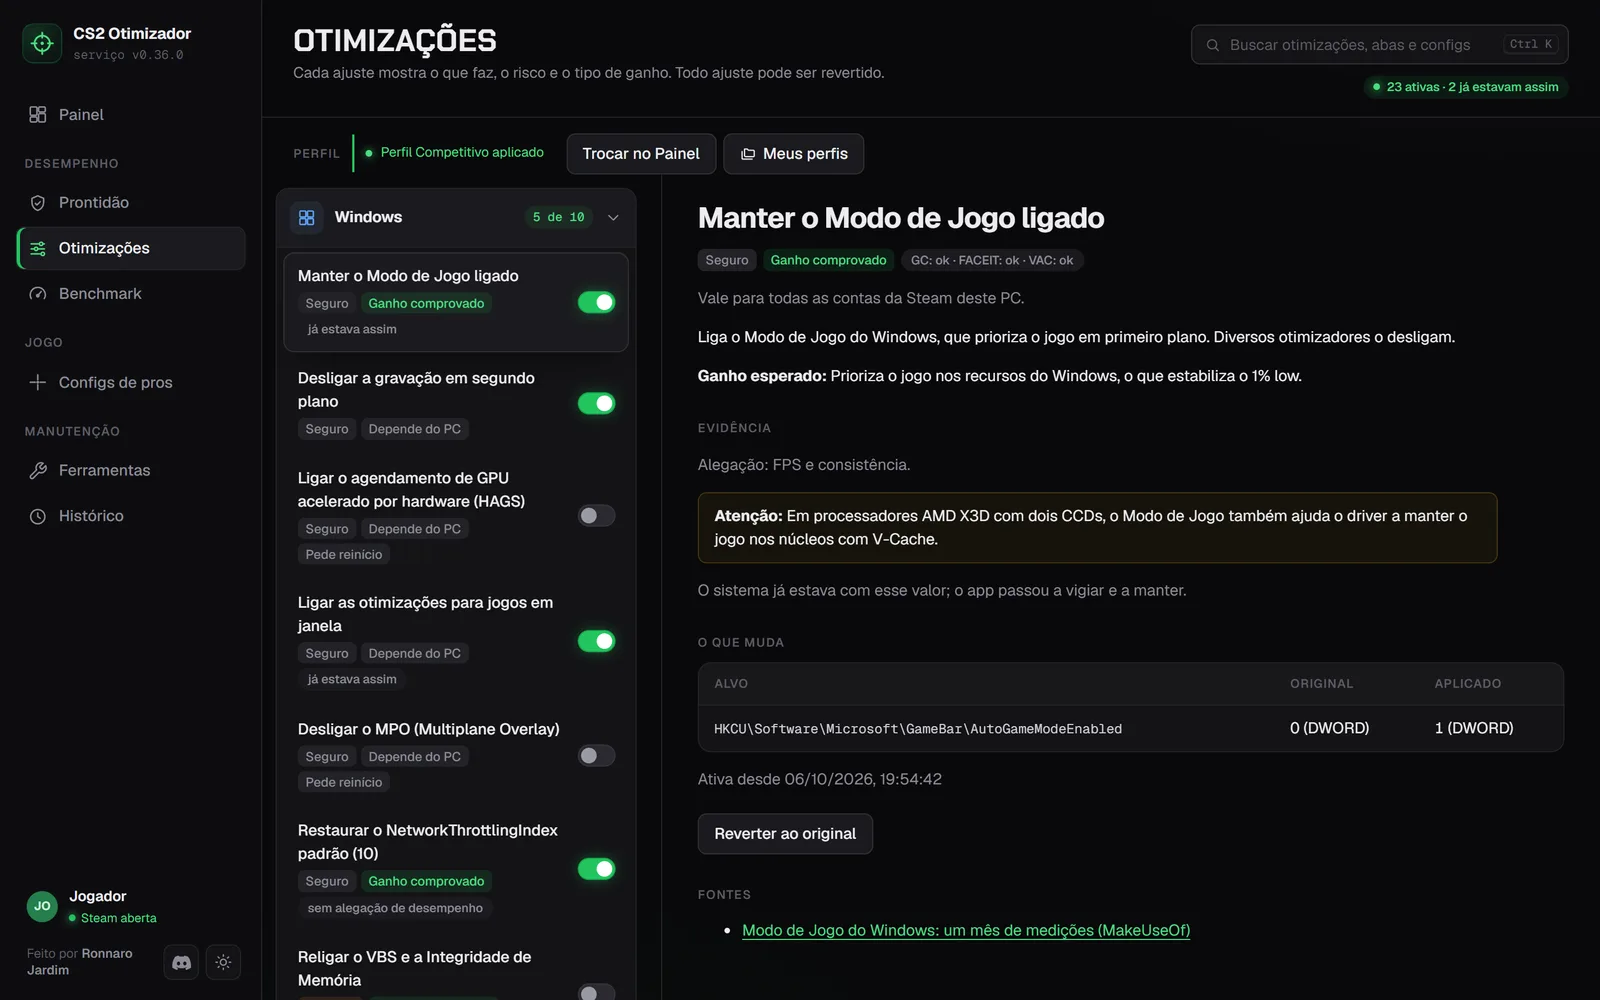Click the Prontidão shield icon
This screenshot has height=1000, width=1600.
38,203
